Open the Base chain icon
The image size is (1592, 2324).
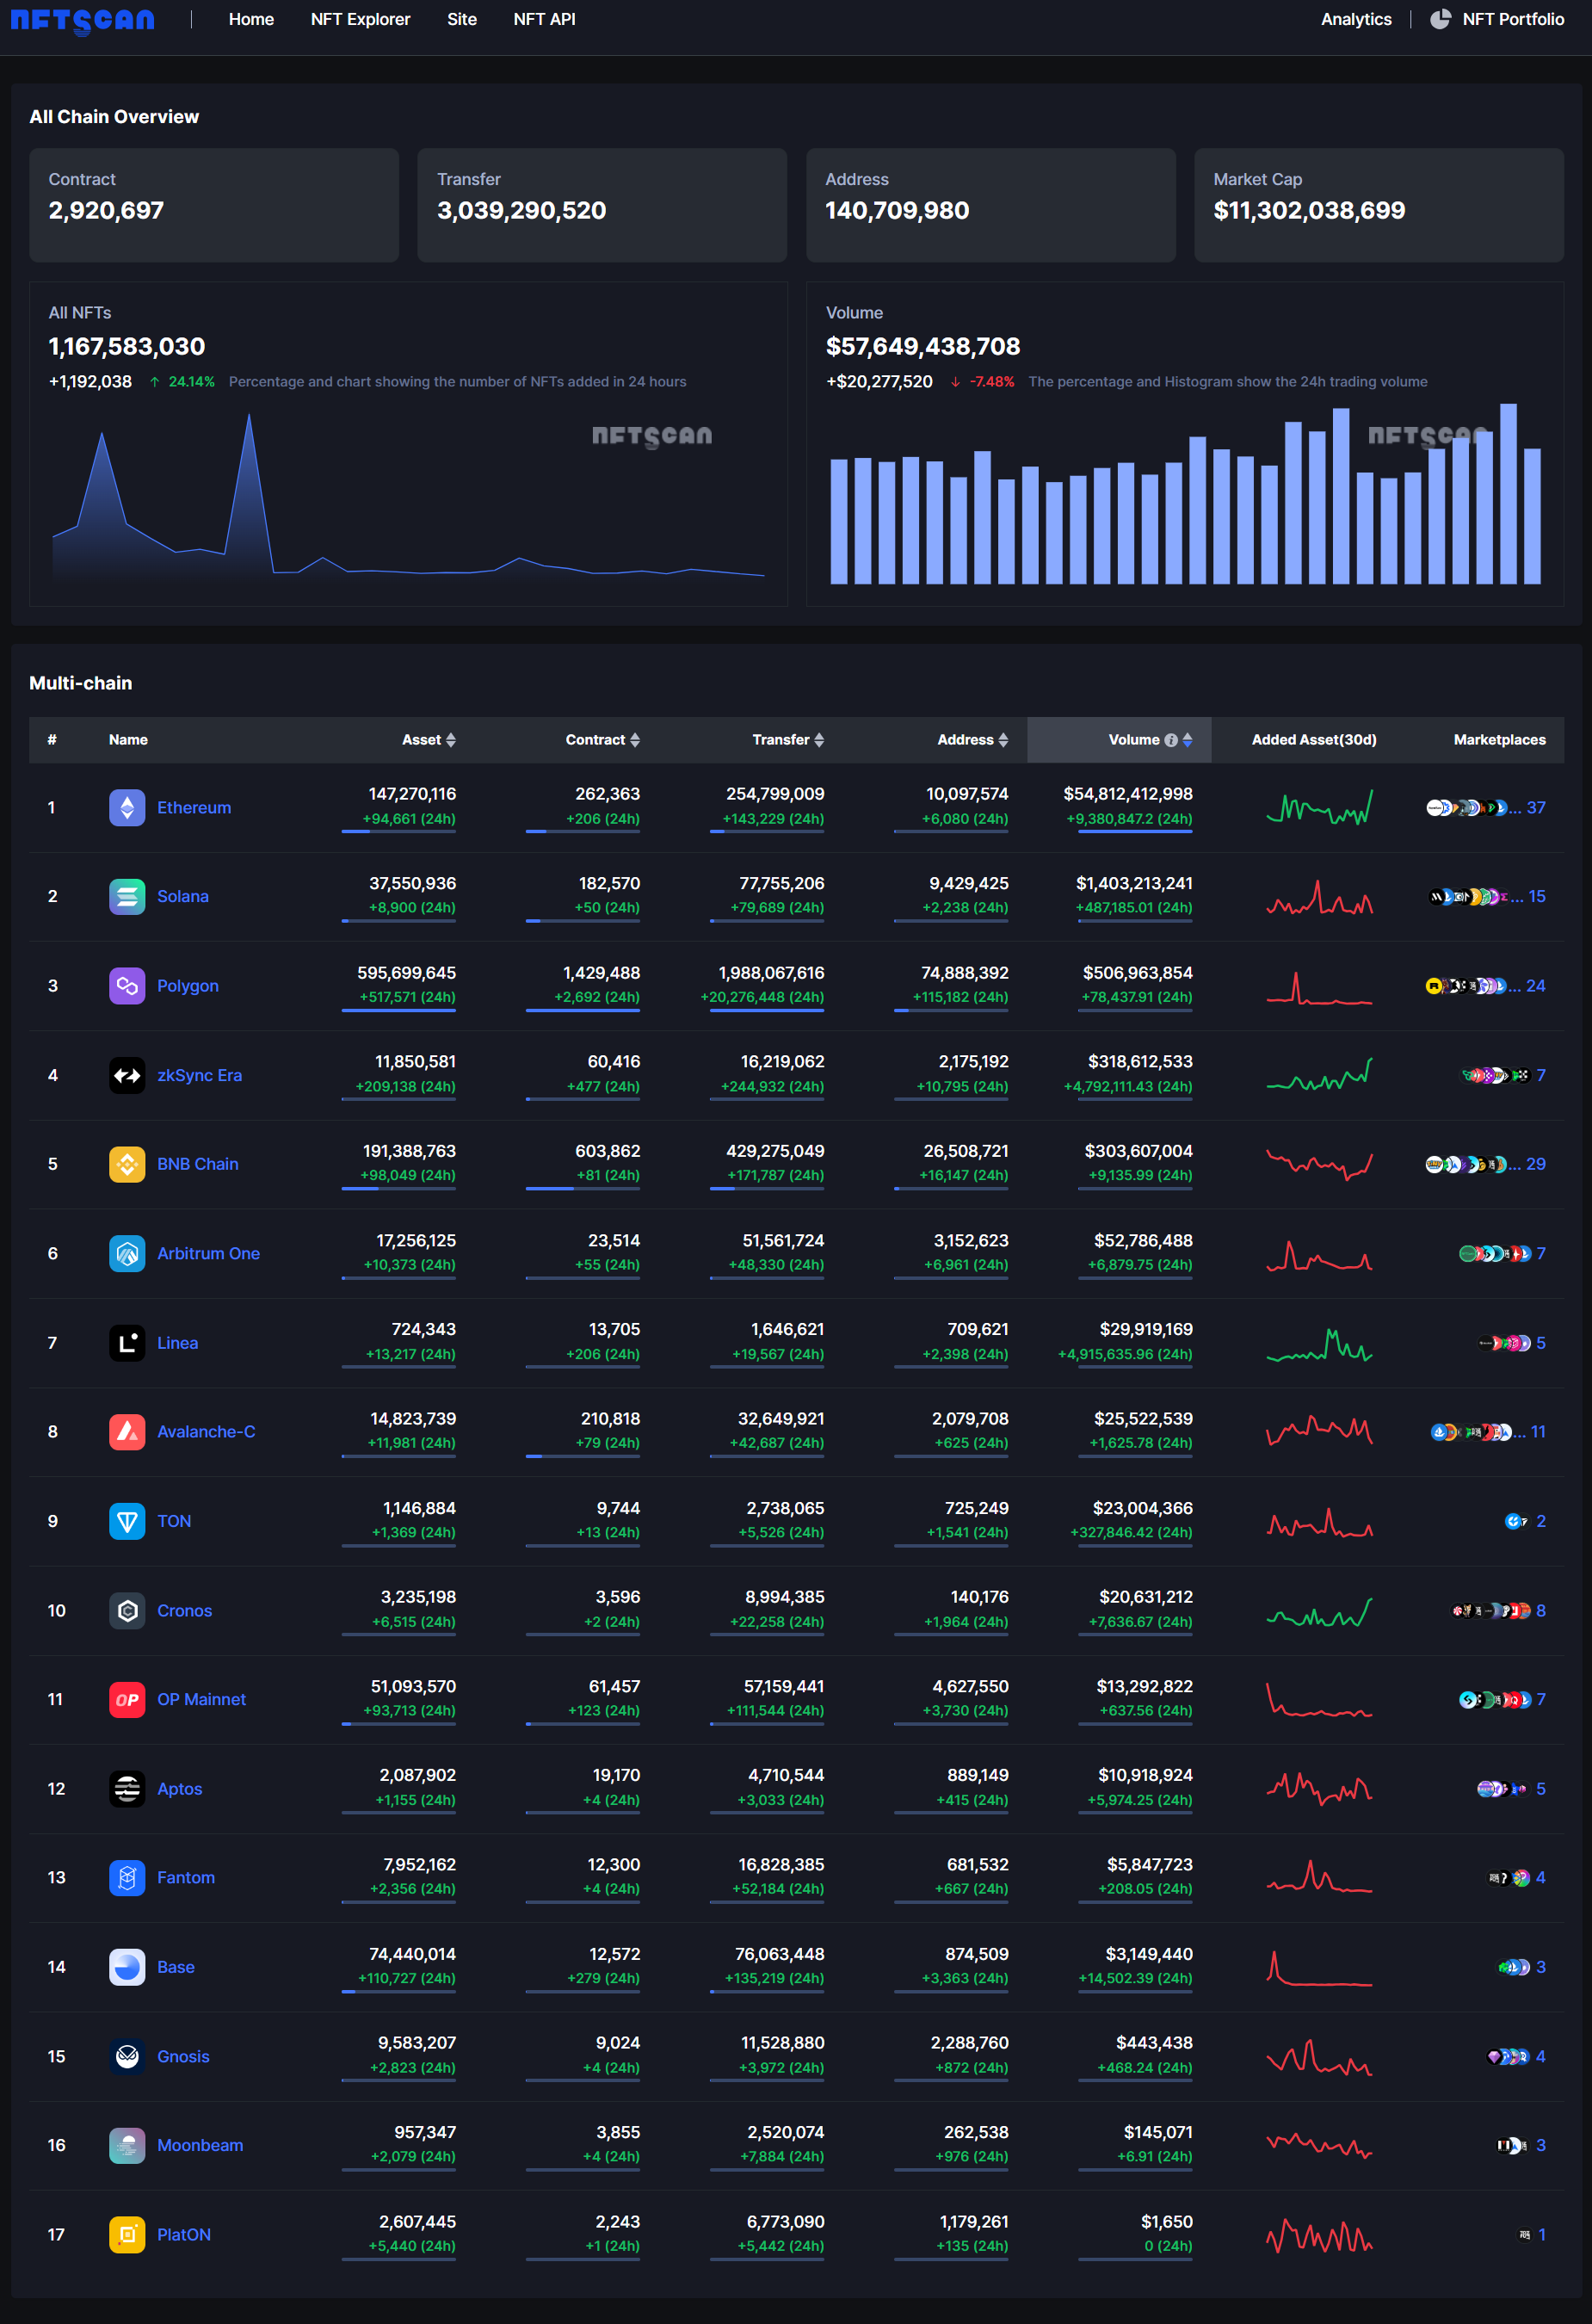(x=127, y=1967)
